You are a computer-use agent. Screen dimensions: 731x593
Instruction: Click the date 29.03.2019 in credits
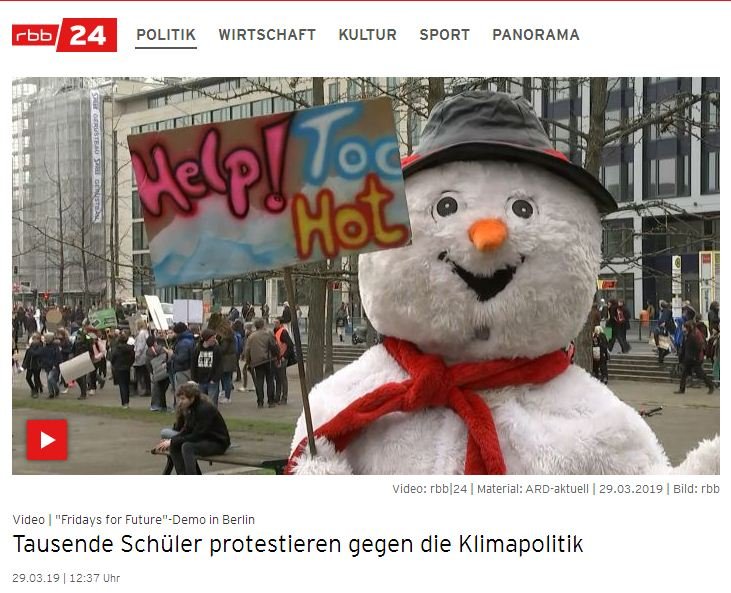pyautogui.click(x=630, y=489)
